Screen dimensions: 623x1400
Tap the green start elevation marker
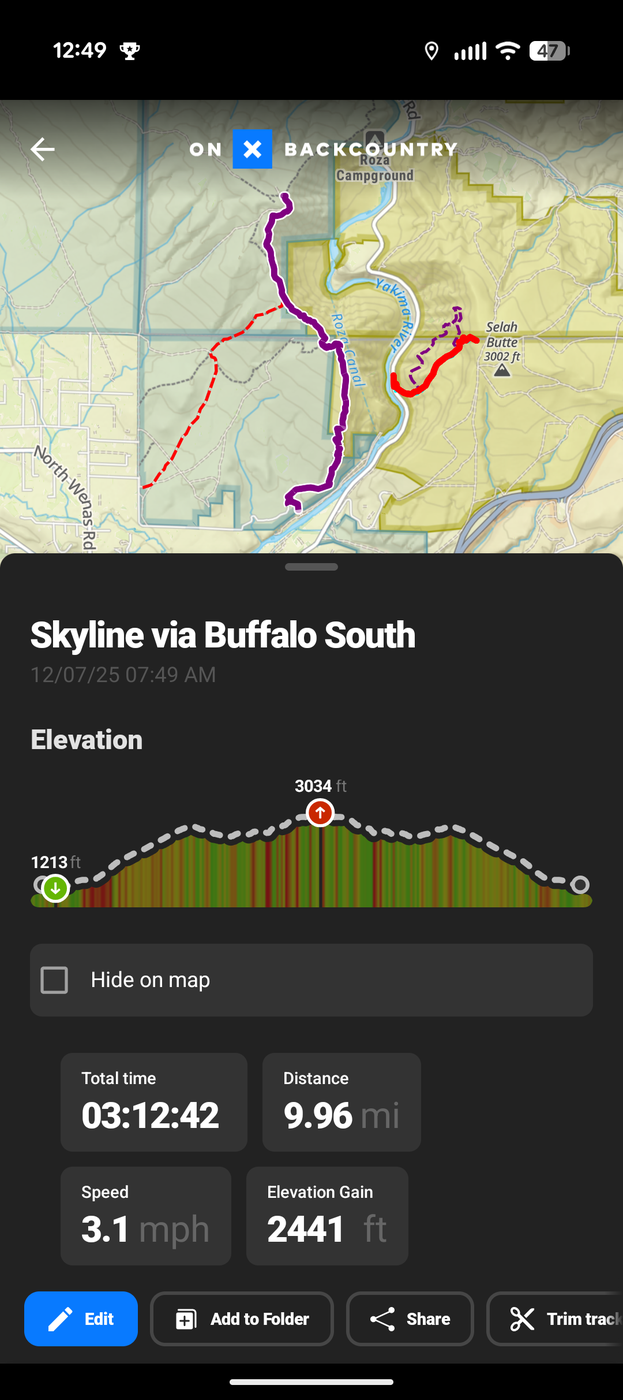pos(55,887)
